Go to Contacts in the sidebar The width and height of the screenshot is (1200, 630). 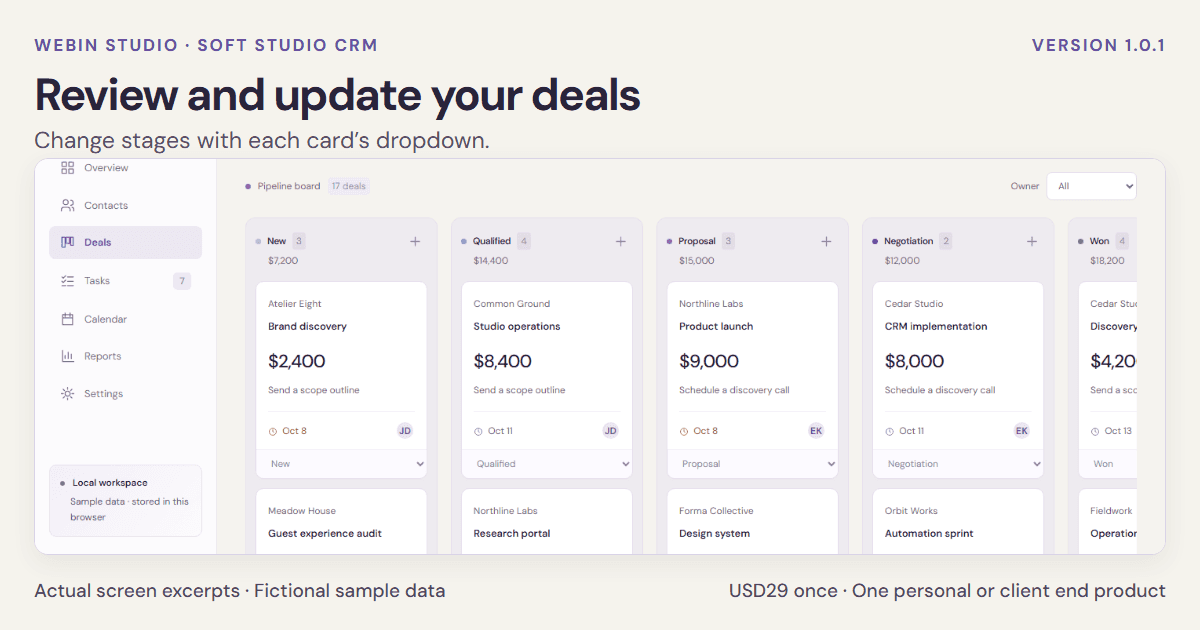125,205
